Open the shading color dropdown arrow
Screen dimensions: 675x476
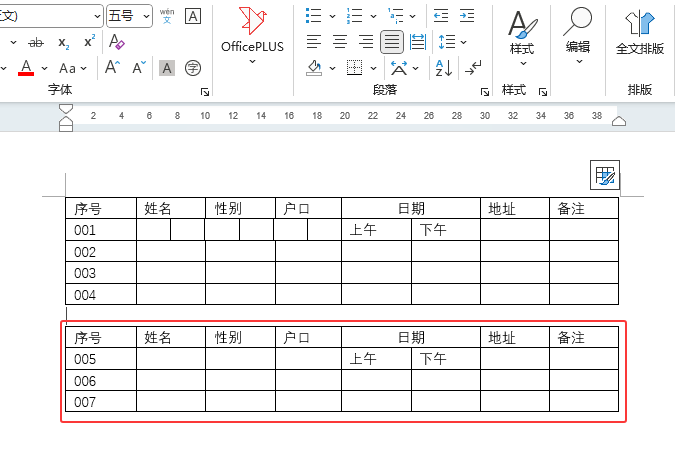(332, 68)
